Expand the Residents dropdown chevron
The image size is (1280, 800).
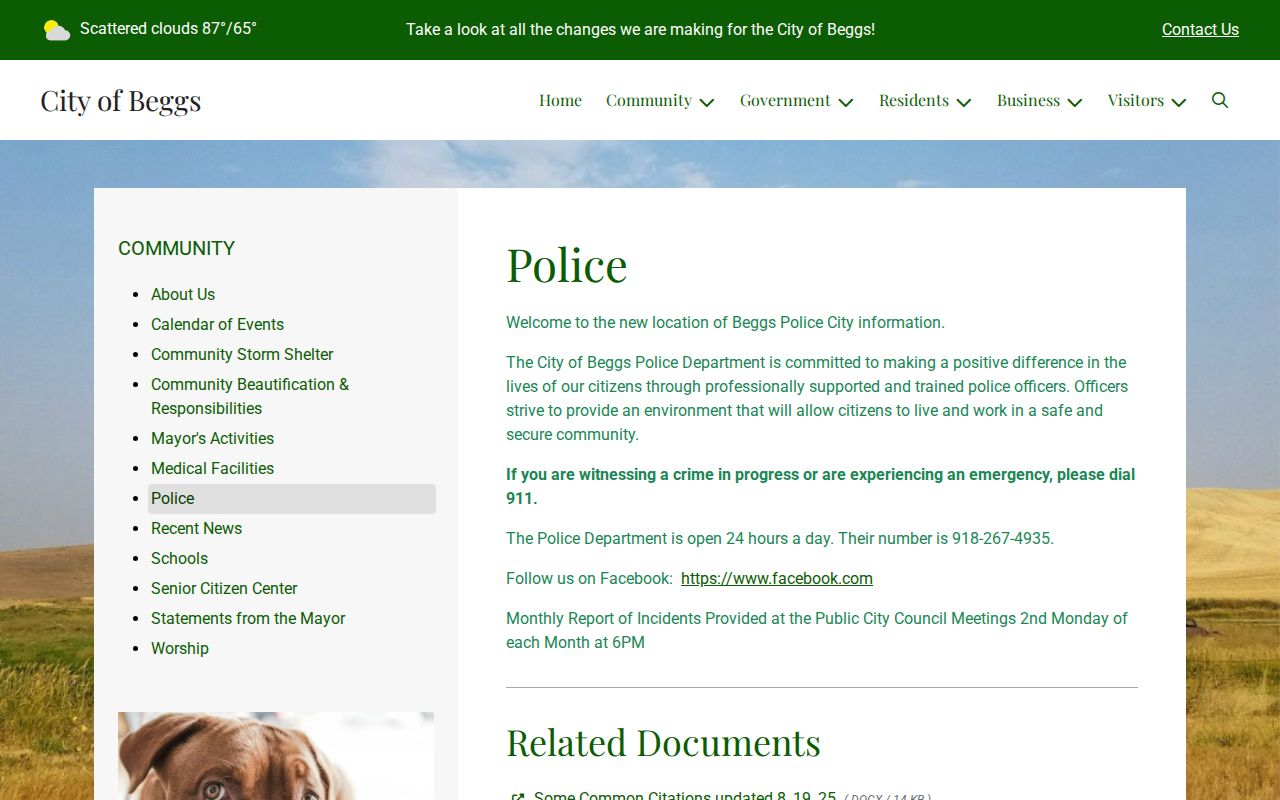[964, 102]
